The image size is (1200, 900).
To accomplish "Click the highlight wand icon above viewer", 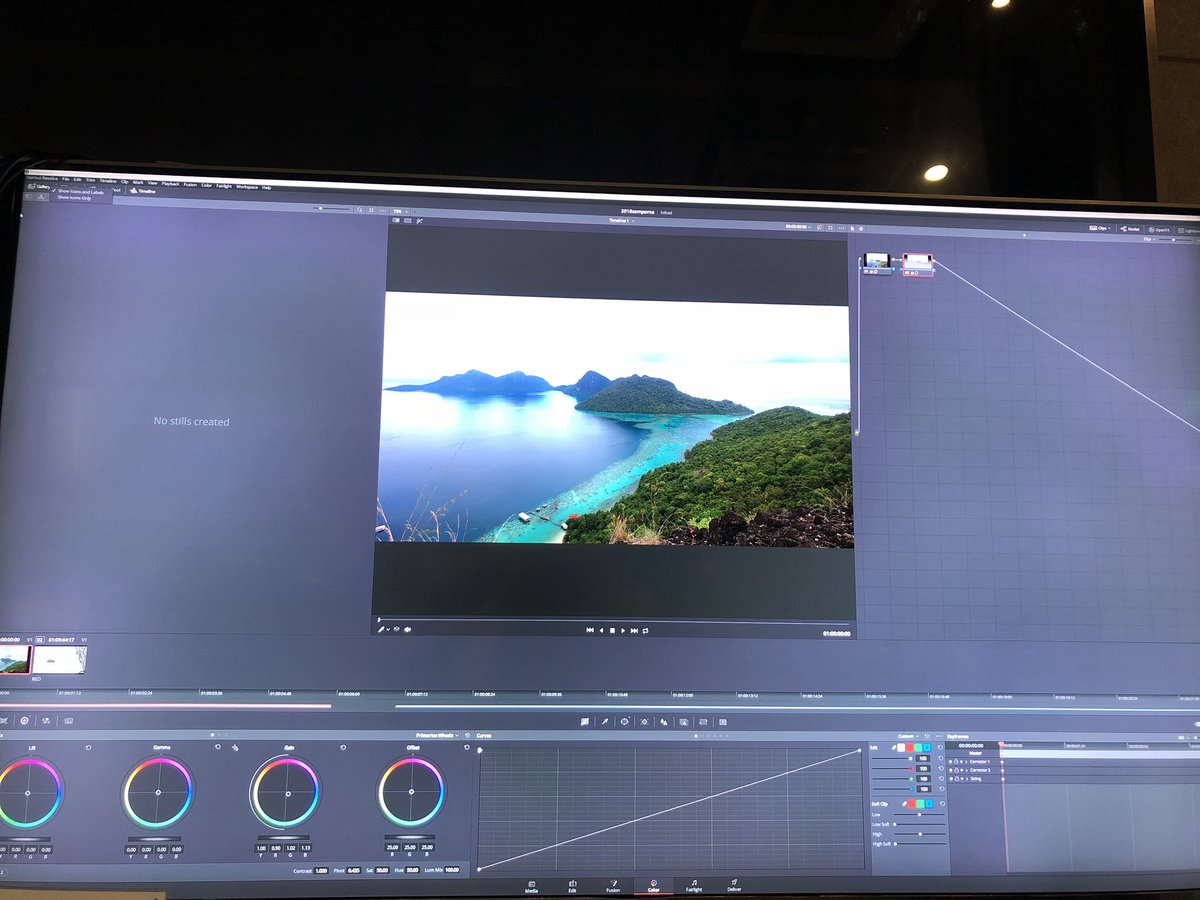I will pos(419,220).
